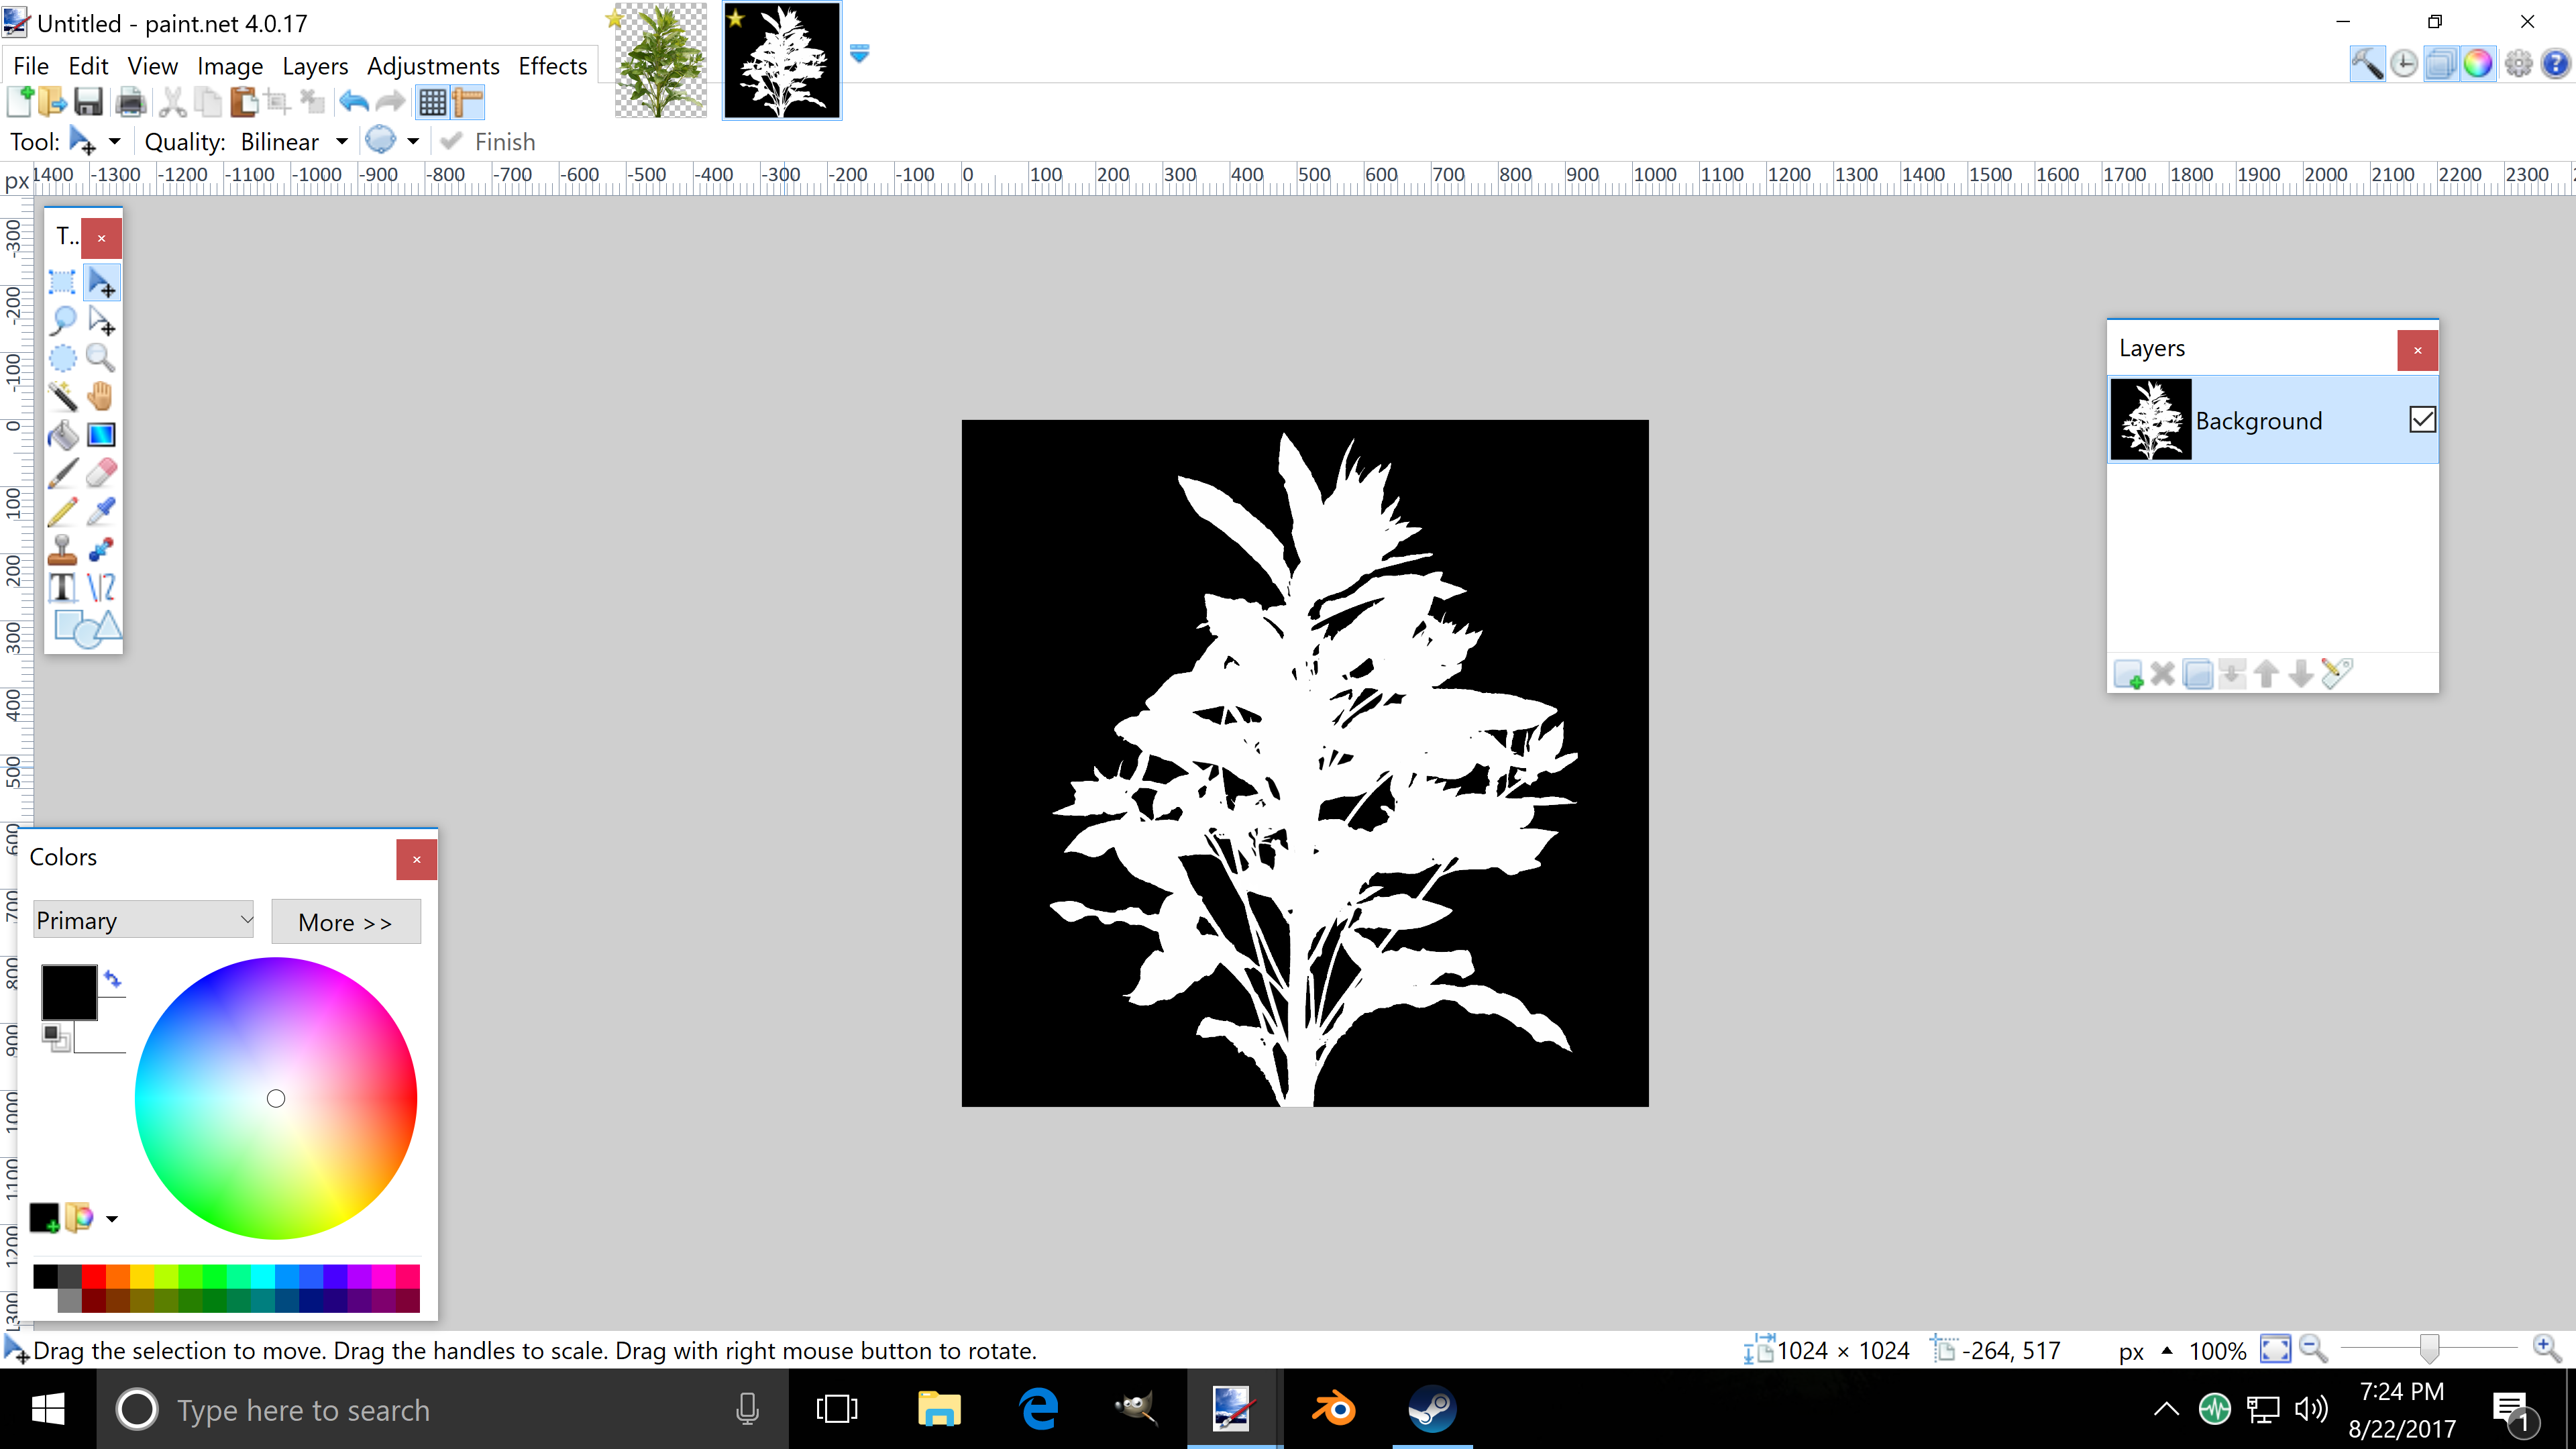Click the More >> button in Colors
The width and height of the screenshot is (2576, 1449).
(x=345, y=922)
